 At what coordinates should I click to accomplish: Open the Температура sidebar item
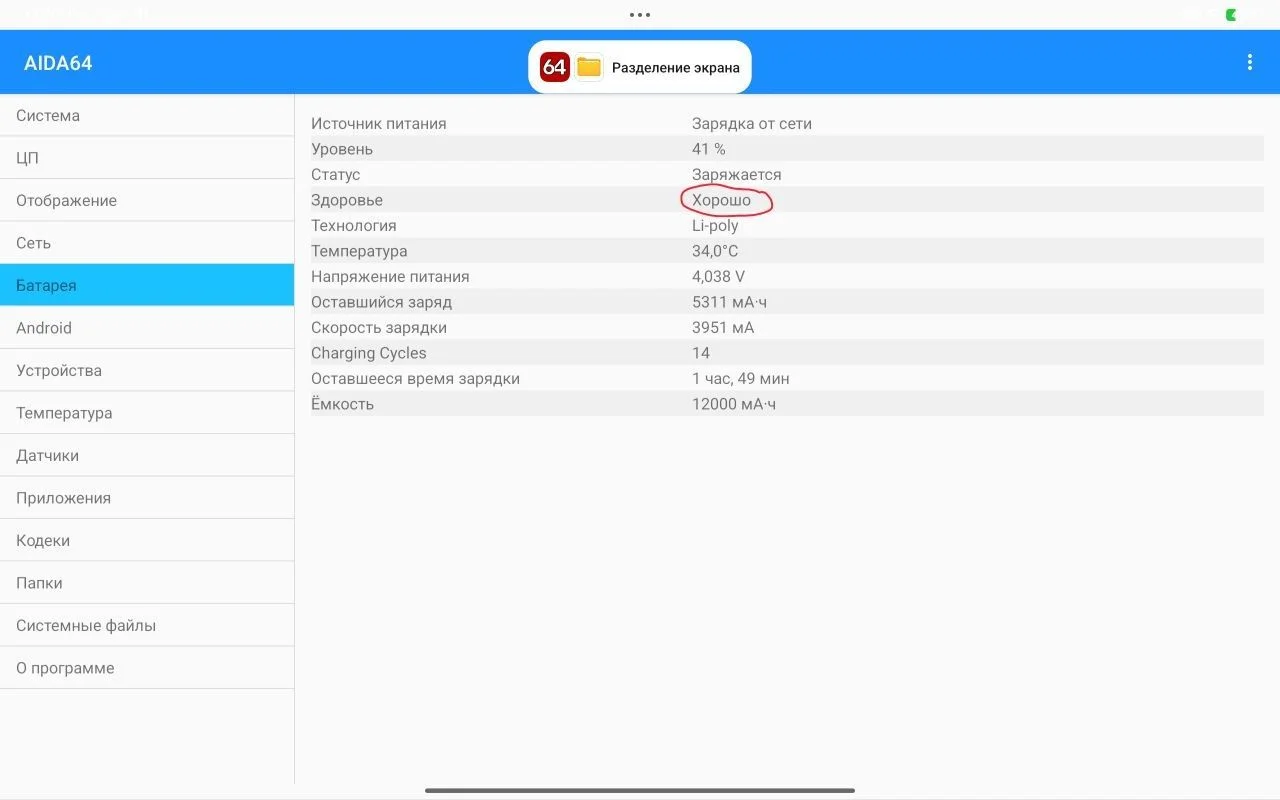point(147,413)
